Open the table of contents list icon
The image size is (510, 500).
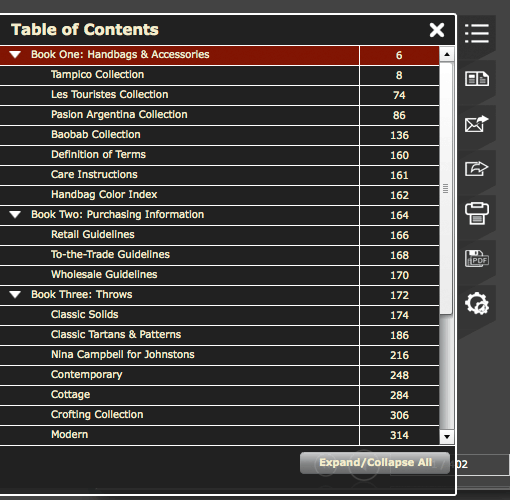click(x=477, y=33)
